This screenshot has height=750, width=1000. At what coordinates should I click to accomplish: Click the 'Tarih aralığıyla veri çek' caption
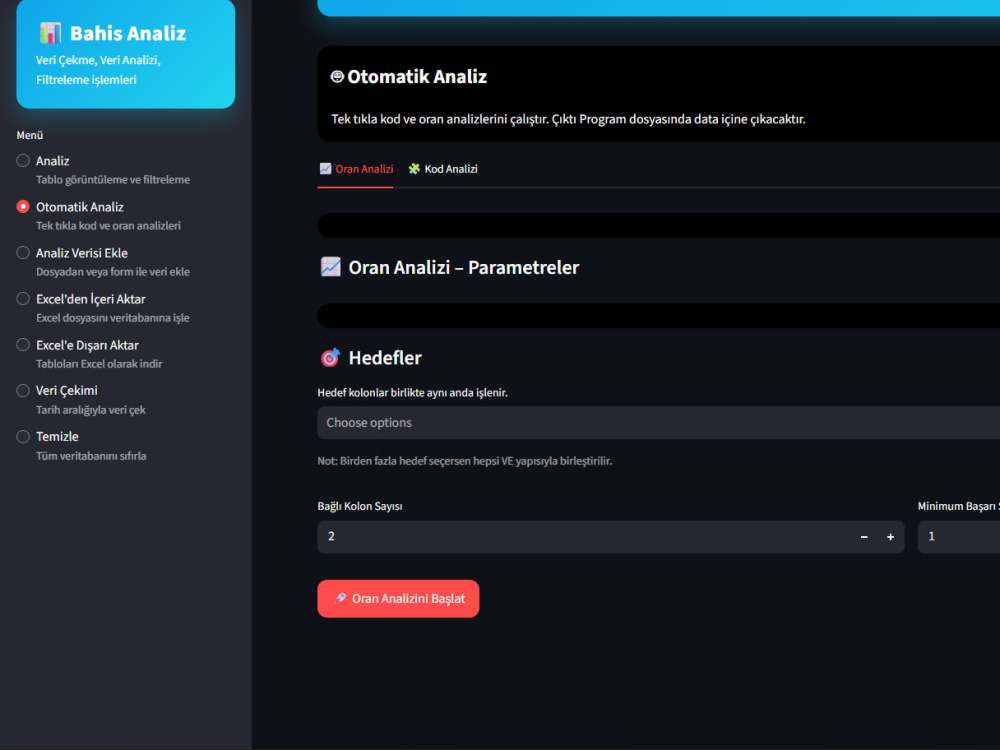click(x=91, y=409)
